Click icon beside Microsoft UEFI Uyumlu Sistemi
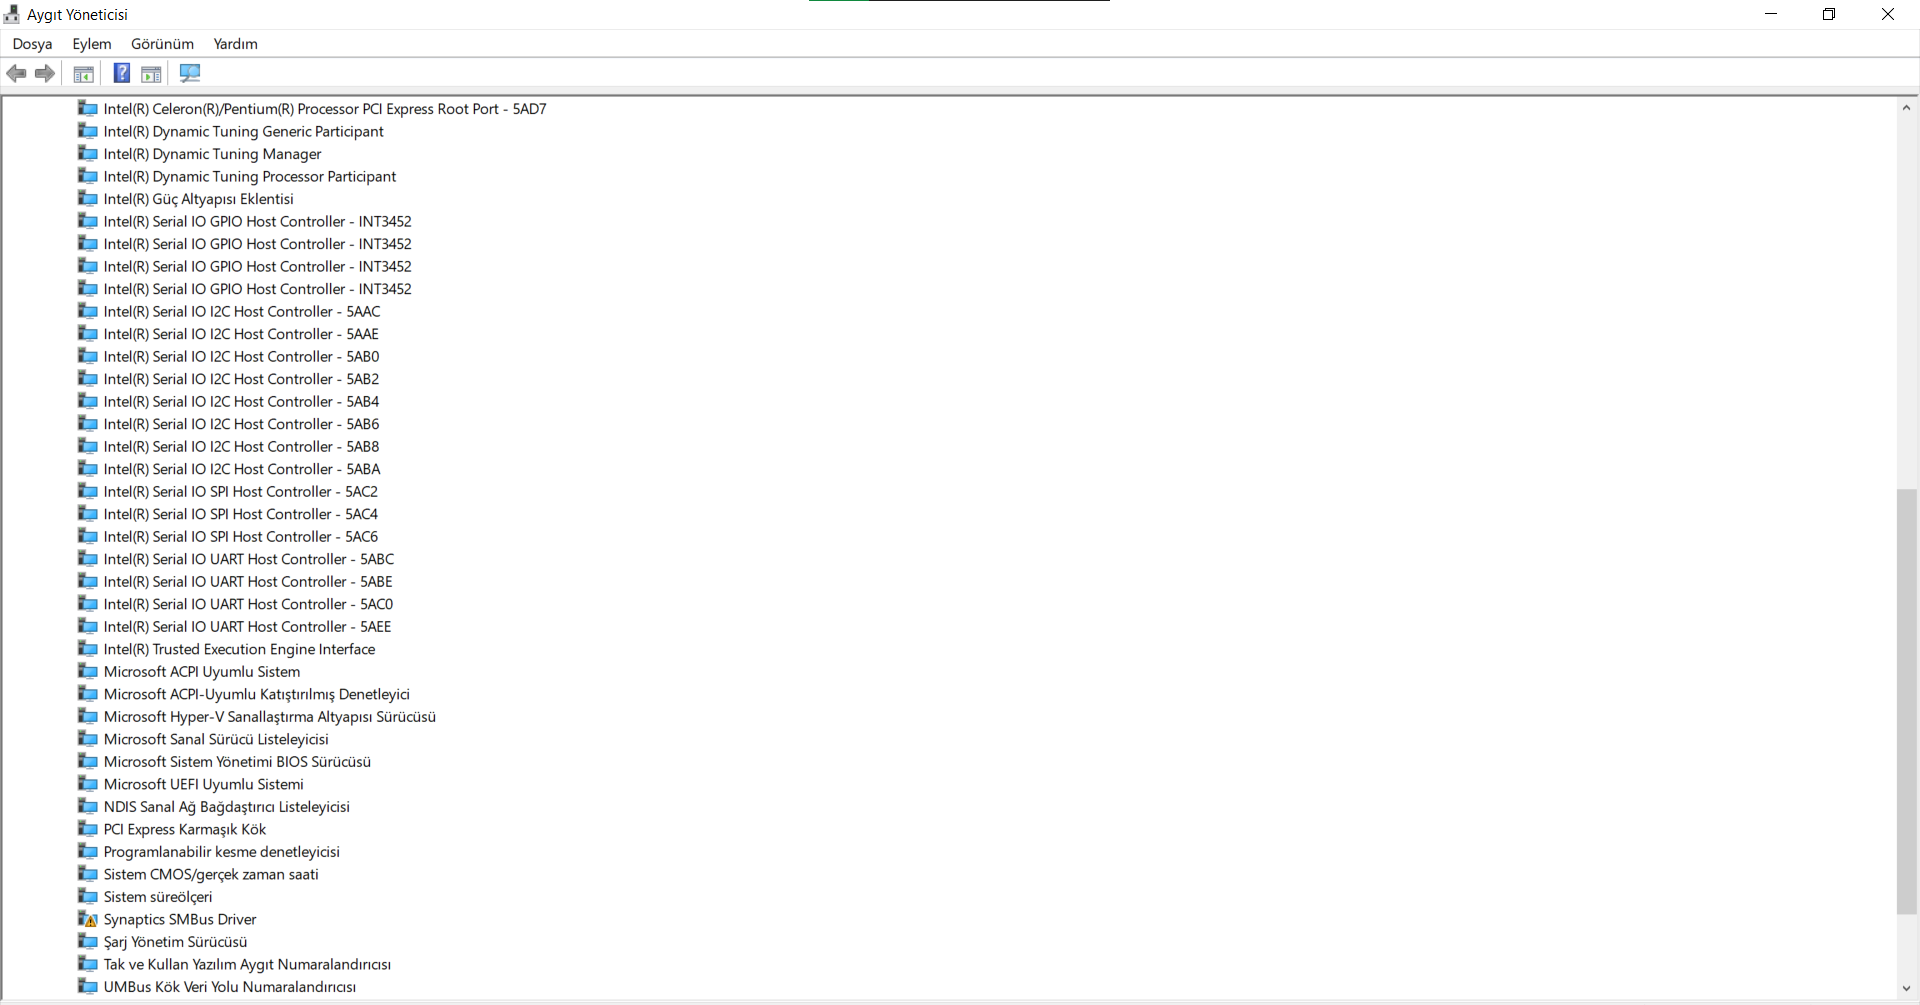Image resolution: width=1920 pixels, height=1005 pixels. tap(88, 784)
